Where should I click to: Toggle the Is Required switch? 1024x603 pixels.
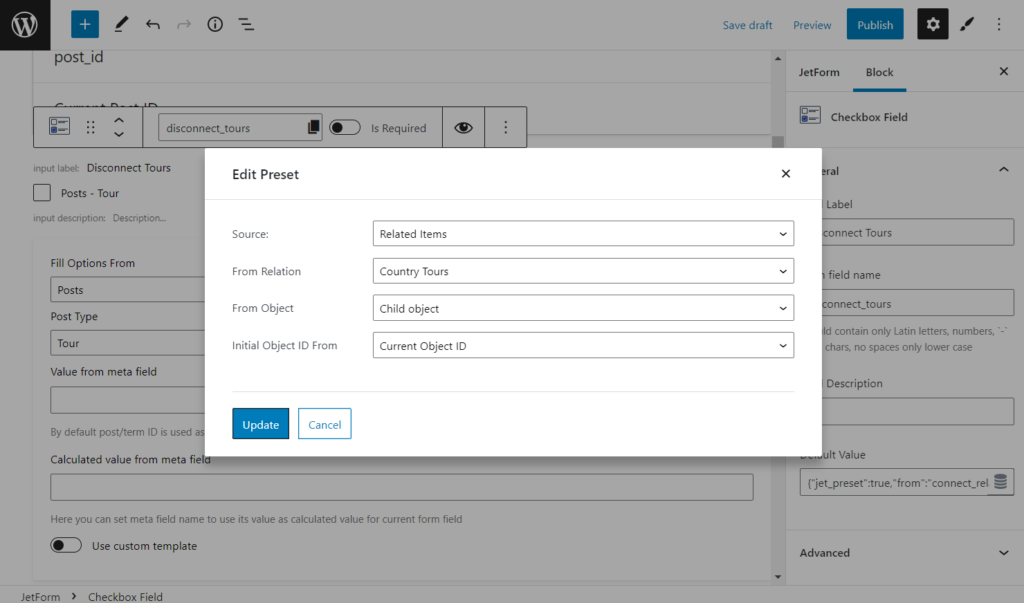pyautogui.click(x=345, y=127)
